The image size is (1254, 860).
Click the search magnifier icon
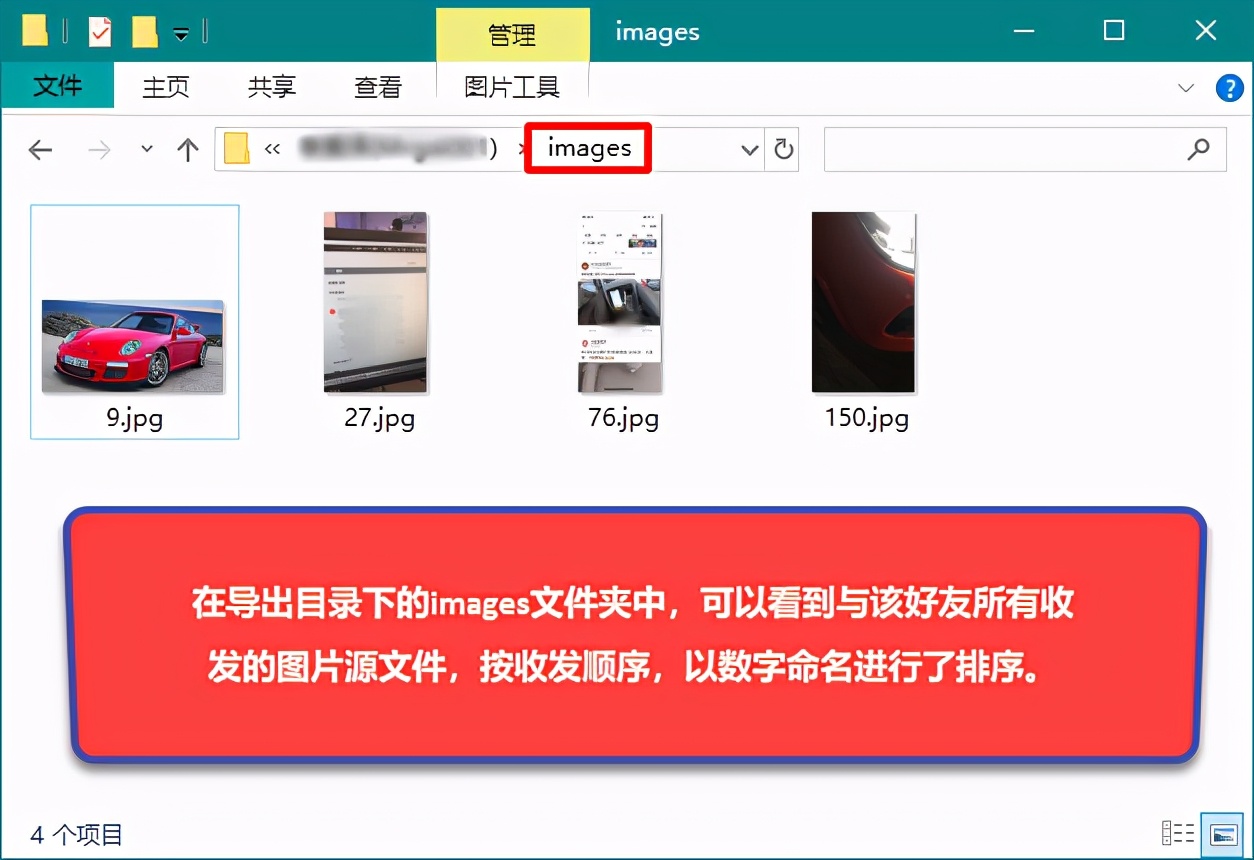point(1198,148)
